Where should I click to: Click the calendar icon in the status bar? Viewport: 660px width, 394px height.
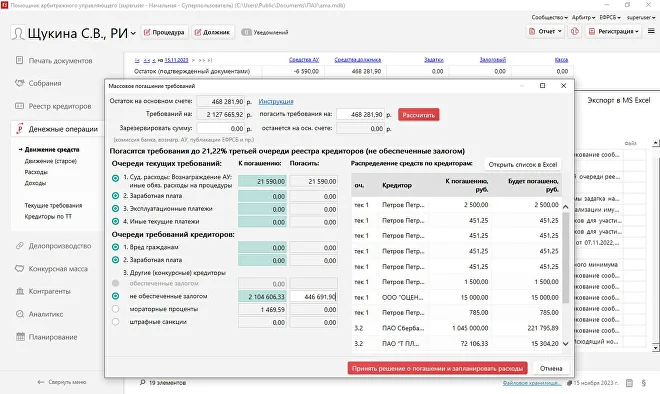[x=629, y=383]
